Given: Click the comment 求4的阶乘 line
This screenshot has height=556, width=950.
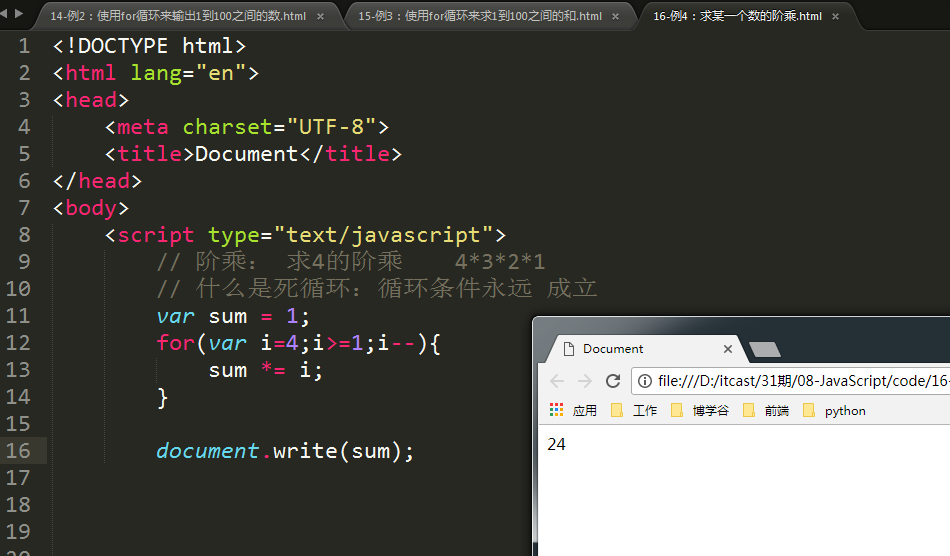Looking at the screenshot, I should point(351,262).
